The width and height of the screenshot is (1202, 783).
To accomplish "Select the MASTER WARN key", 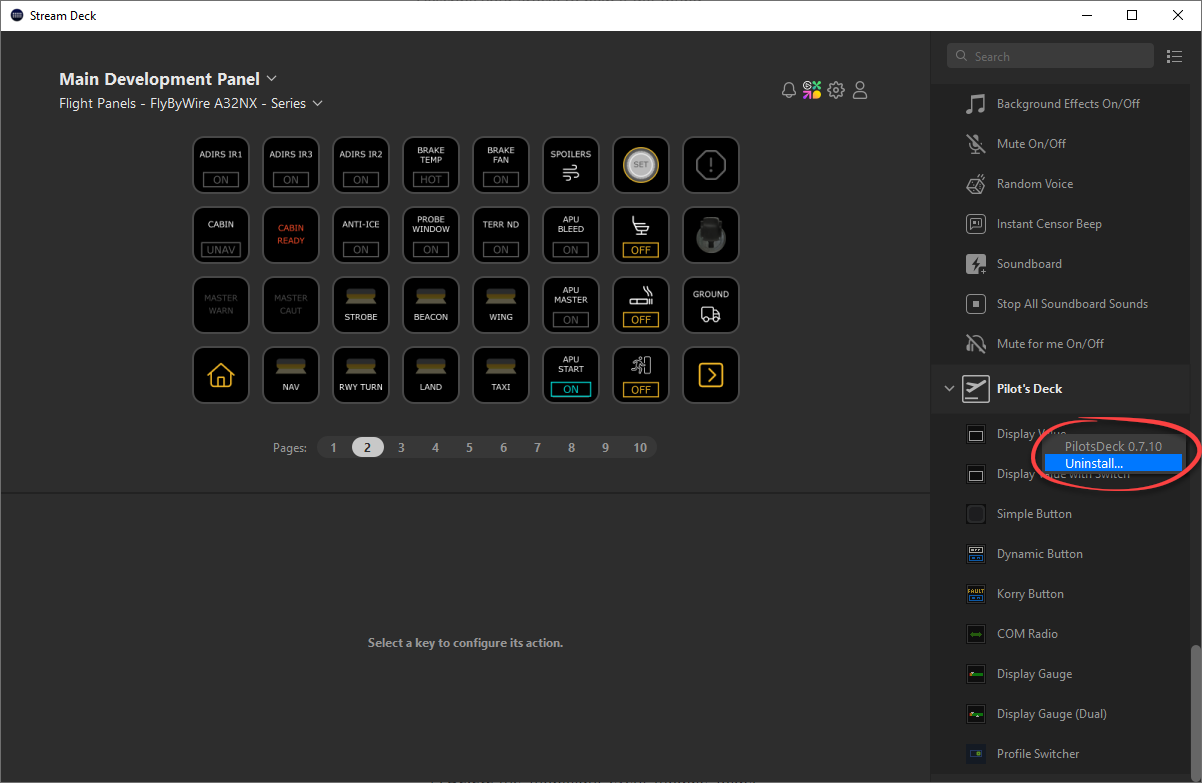I will tap(221, 305).
